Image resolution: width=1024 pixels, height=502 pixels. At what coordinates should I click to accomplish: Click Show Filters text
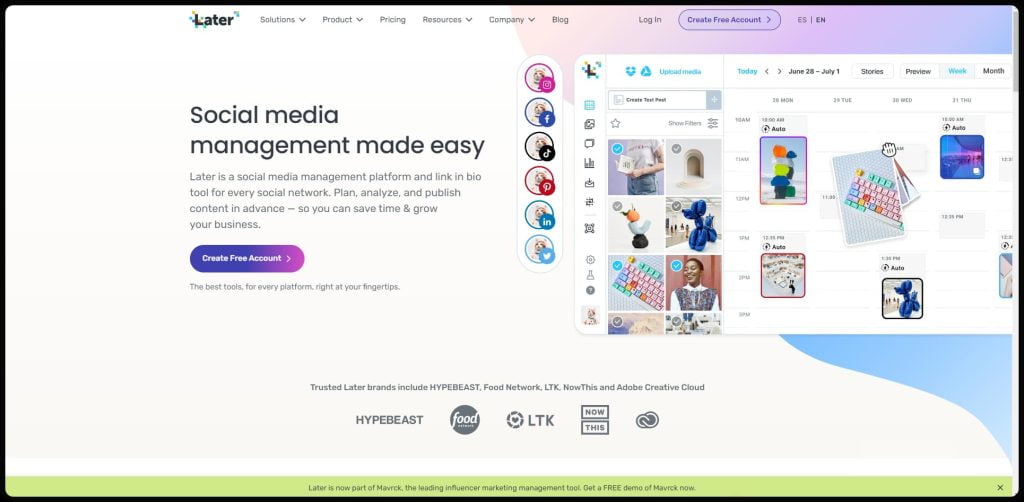(x=684, y=123)
